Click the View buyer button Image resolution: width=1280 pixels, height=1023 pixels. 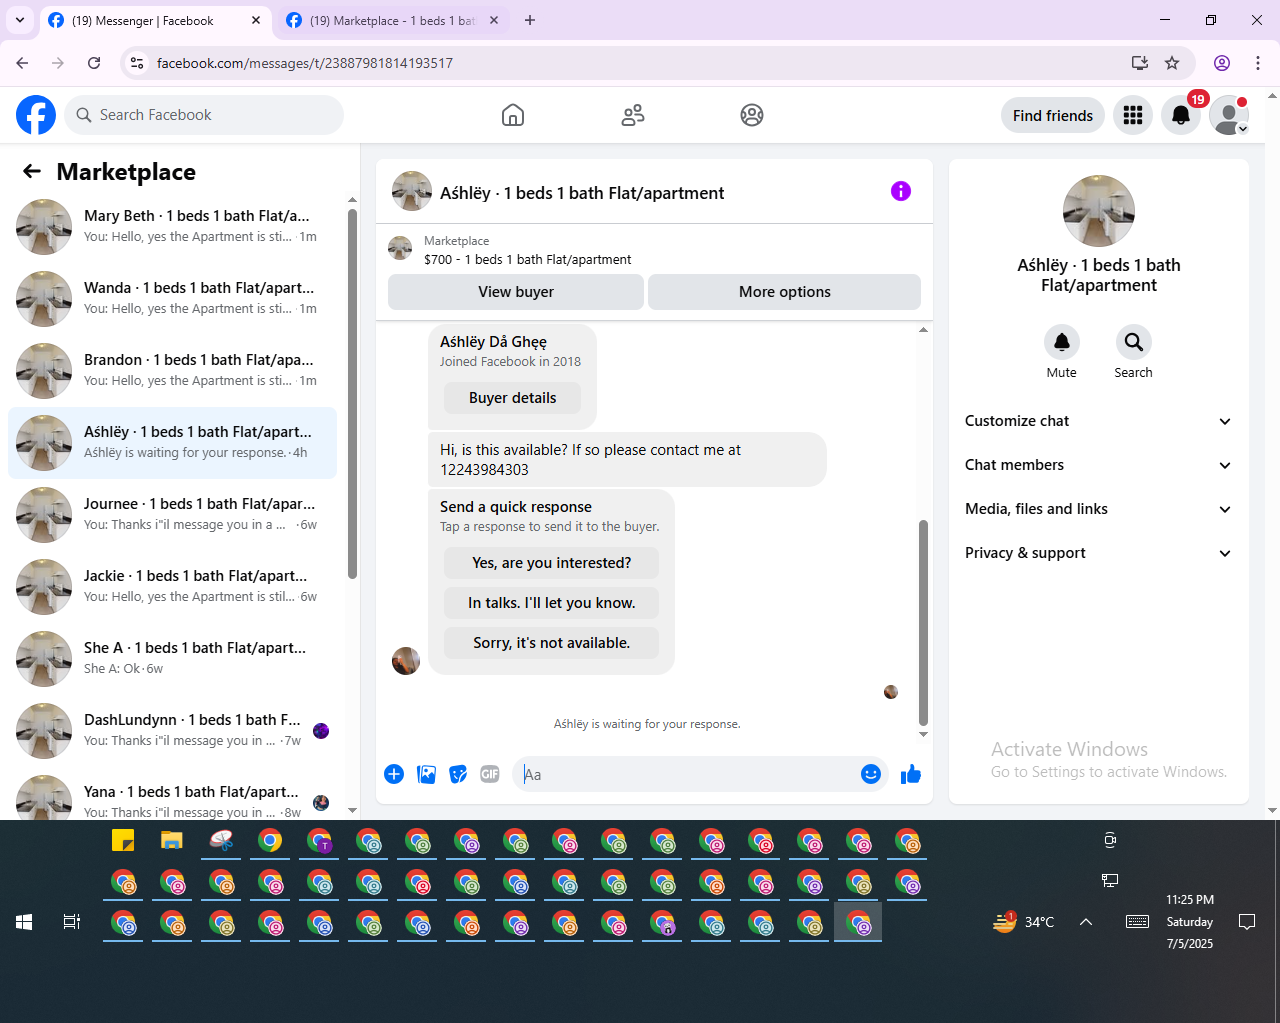pyautogui.click(x=516, y=292)
